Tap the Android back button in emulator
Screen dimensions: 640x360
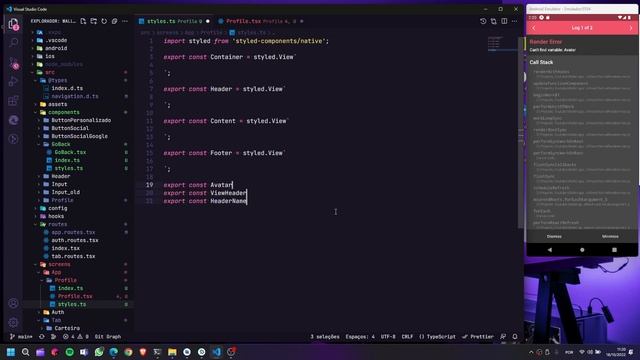[550, 250]
